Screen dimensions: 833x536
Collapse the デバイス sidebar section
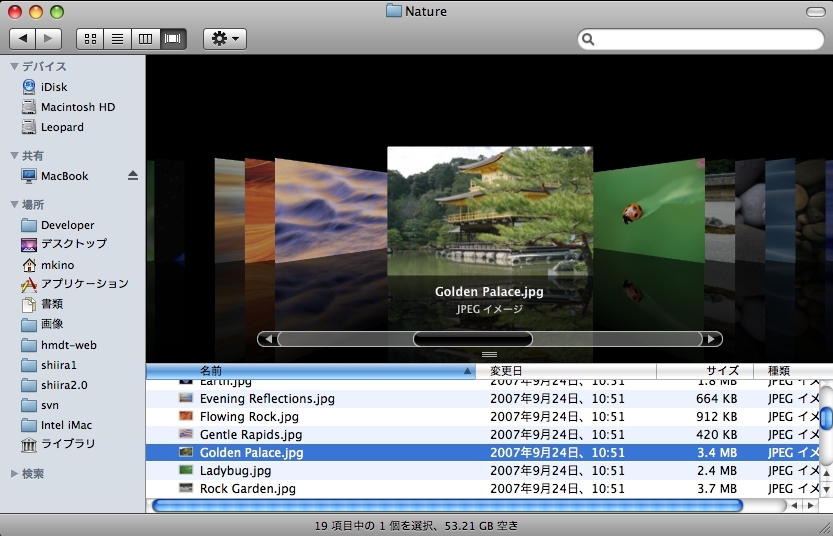tap(15, 66)
